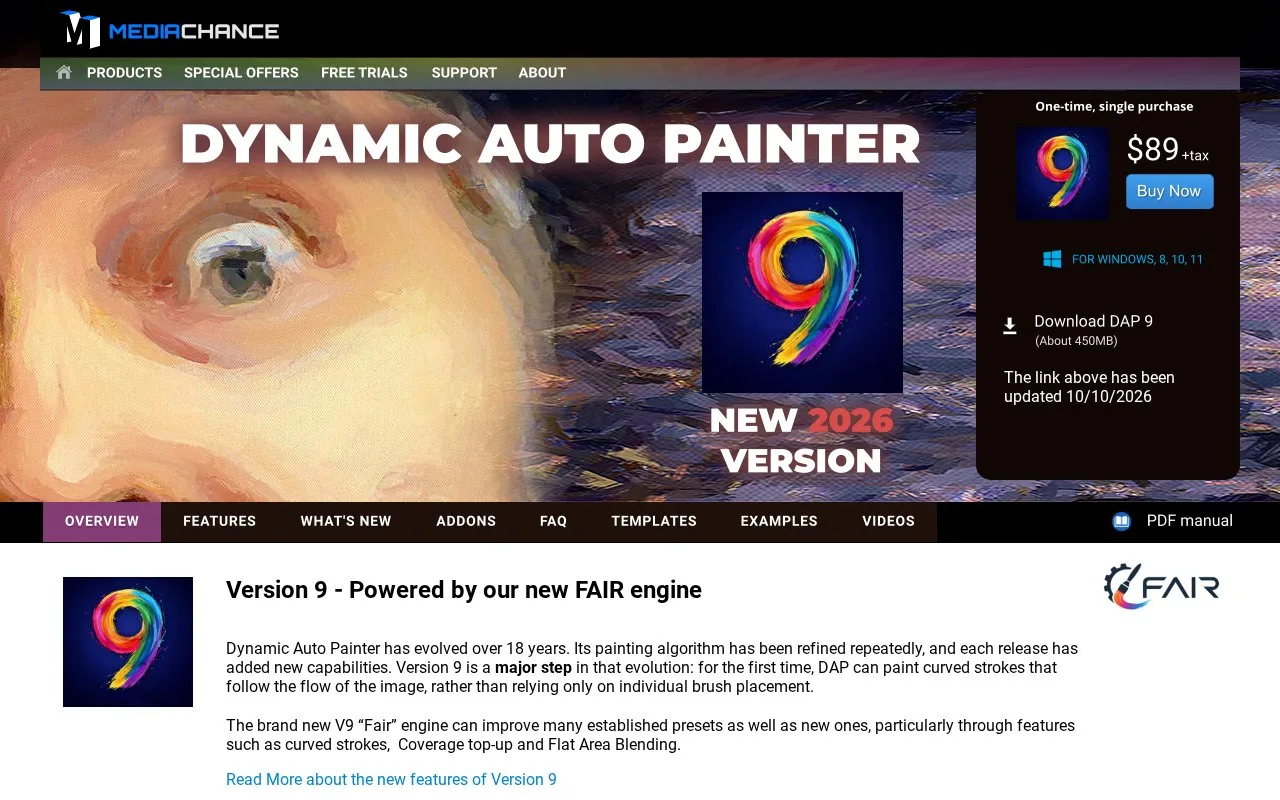The height and width of the screenshot is (800, 1280).
Task: Click the number 9 thumbnail beside price
Action: (x=1062, y=173)
